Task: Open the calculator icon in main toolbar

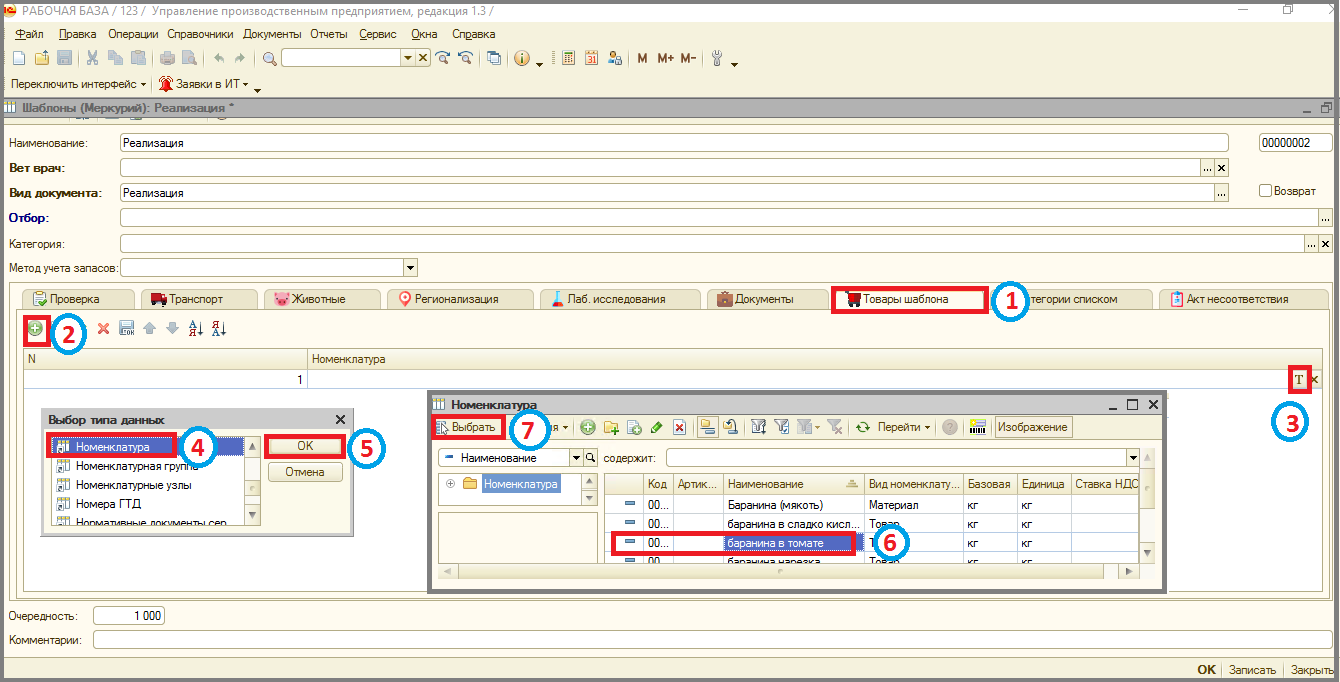Action: [x=568, y=58]
